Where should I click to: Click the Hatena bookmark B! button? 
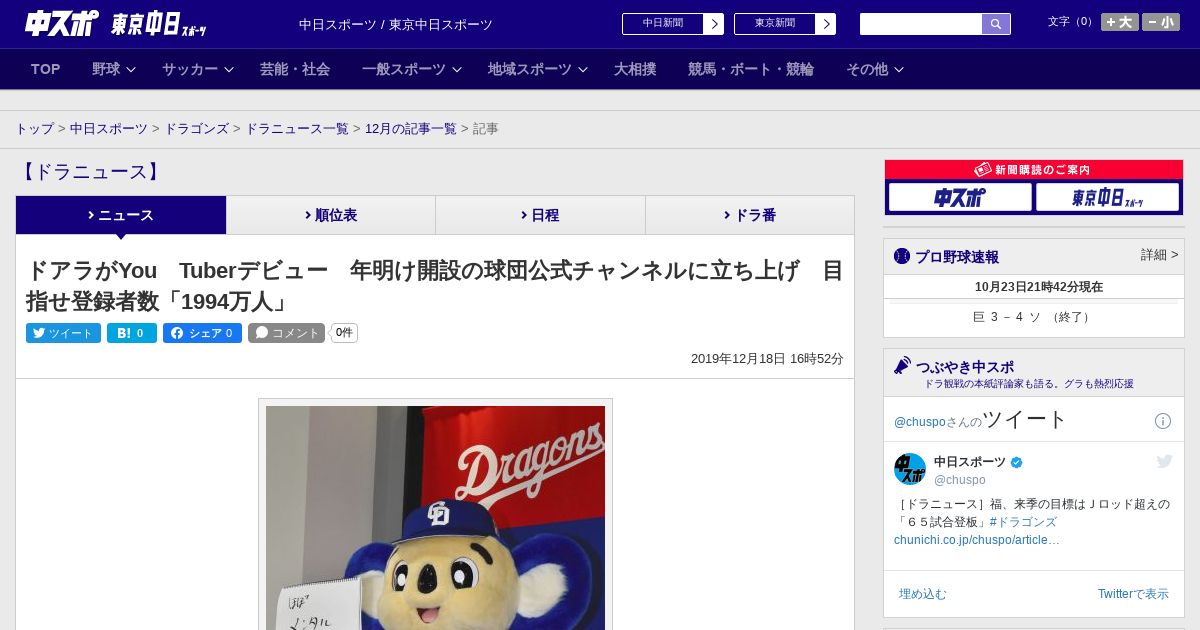pos(132,333)
